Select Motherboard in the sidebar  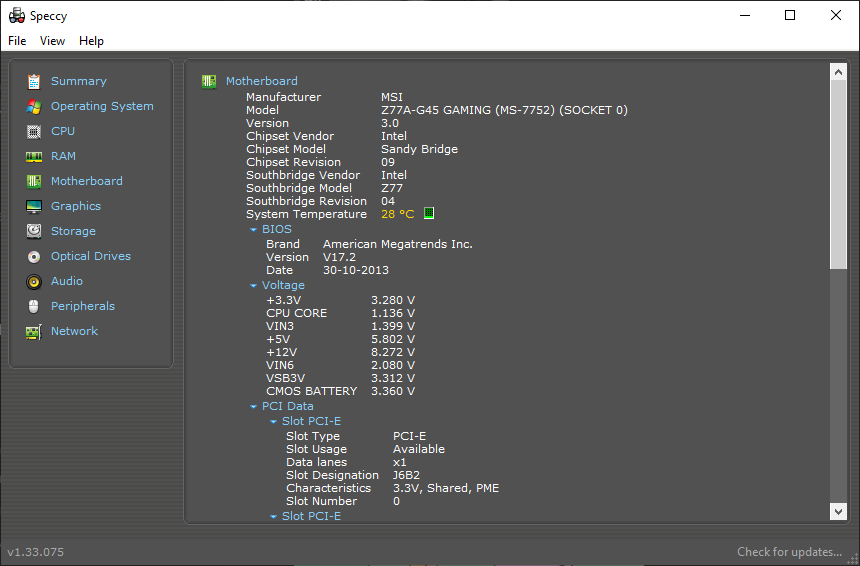(87, 181)
